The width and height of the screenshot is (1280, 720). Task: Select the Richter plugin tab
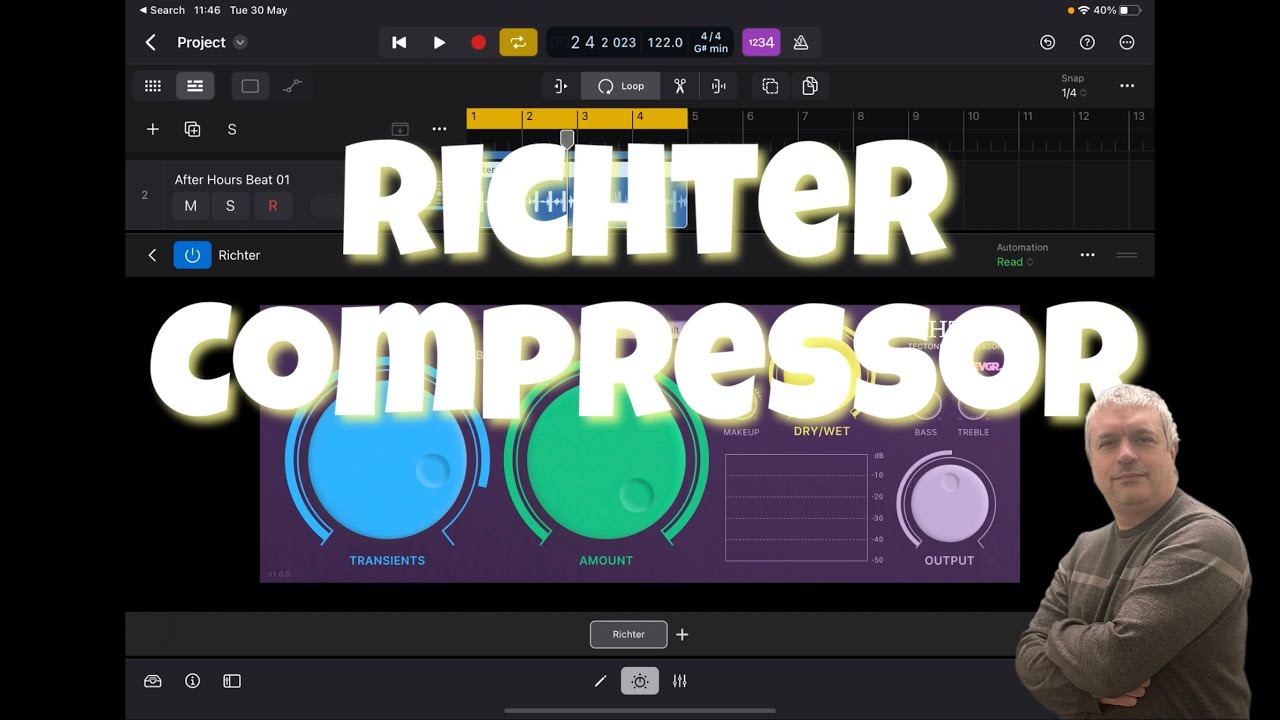coord(628,634)
